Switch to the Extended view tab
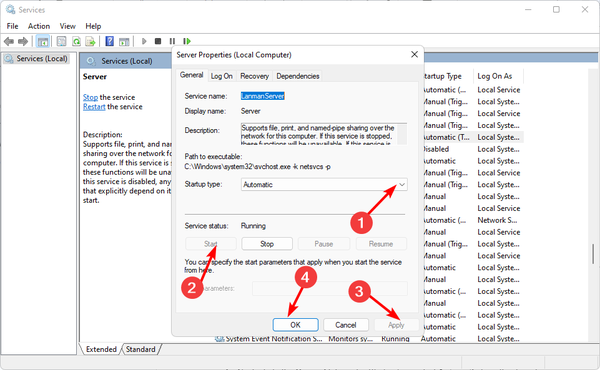Viewport: 600px width, 370px height. 101,349
